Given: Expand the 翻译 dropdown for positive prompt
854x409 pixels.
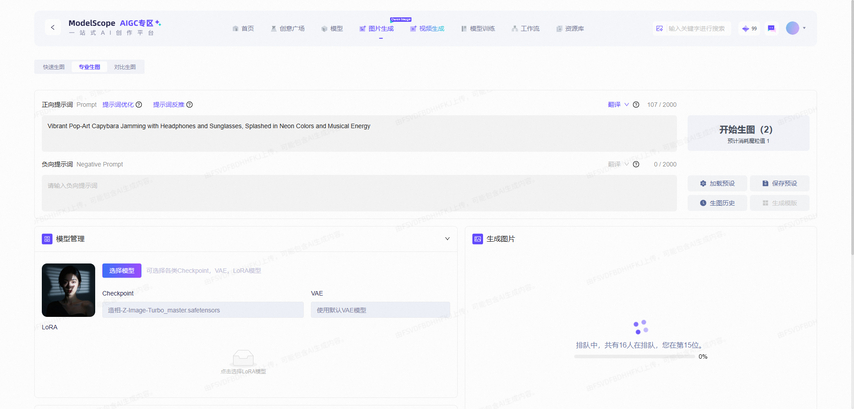Looking at the screenshot, I should [x=619, y=105].
